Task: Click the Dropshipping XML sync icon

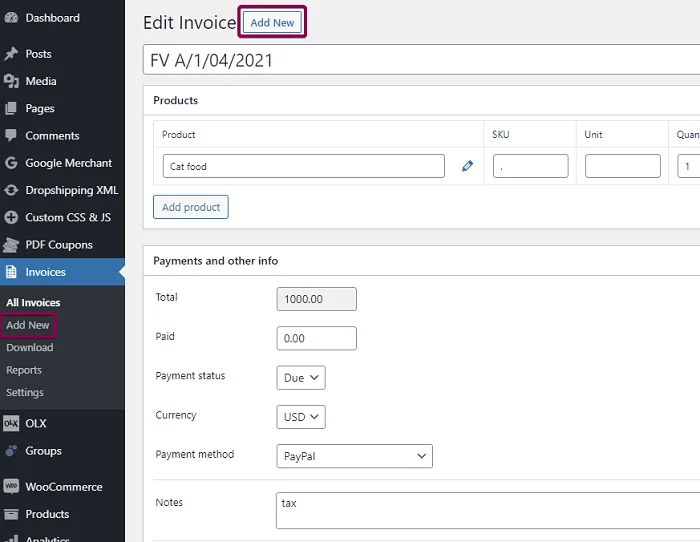Action: click(11, 190)
